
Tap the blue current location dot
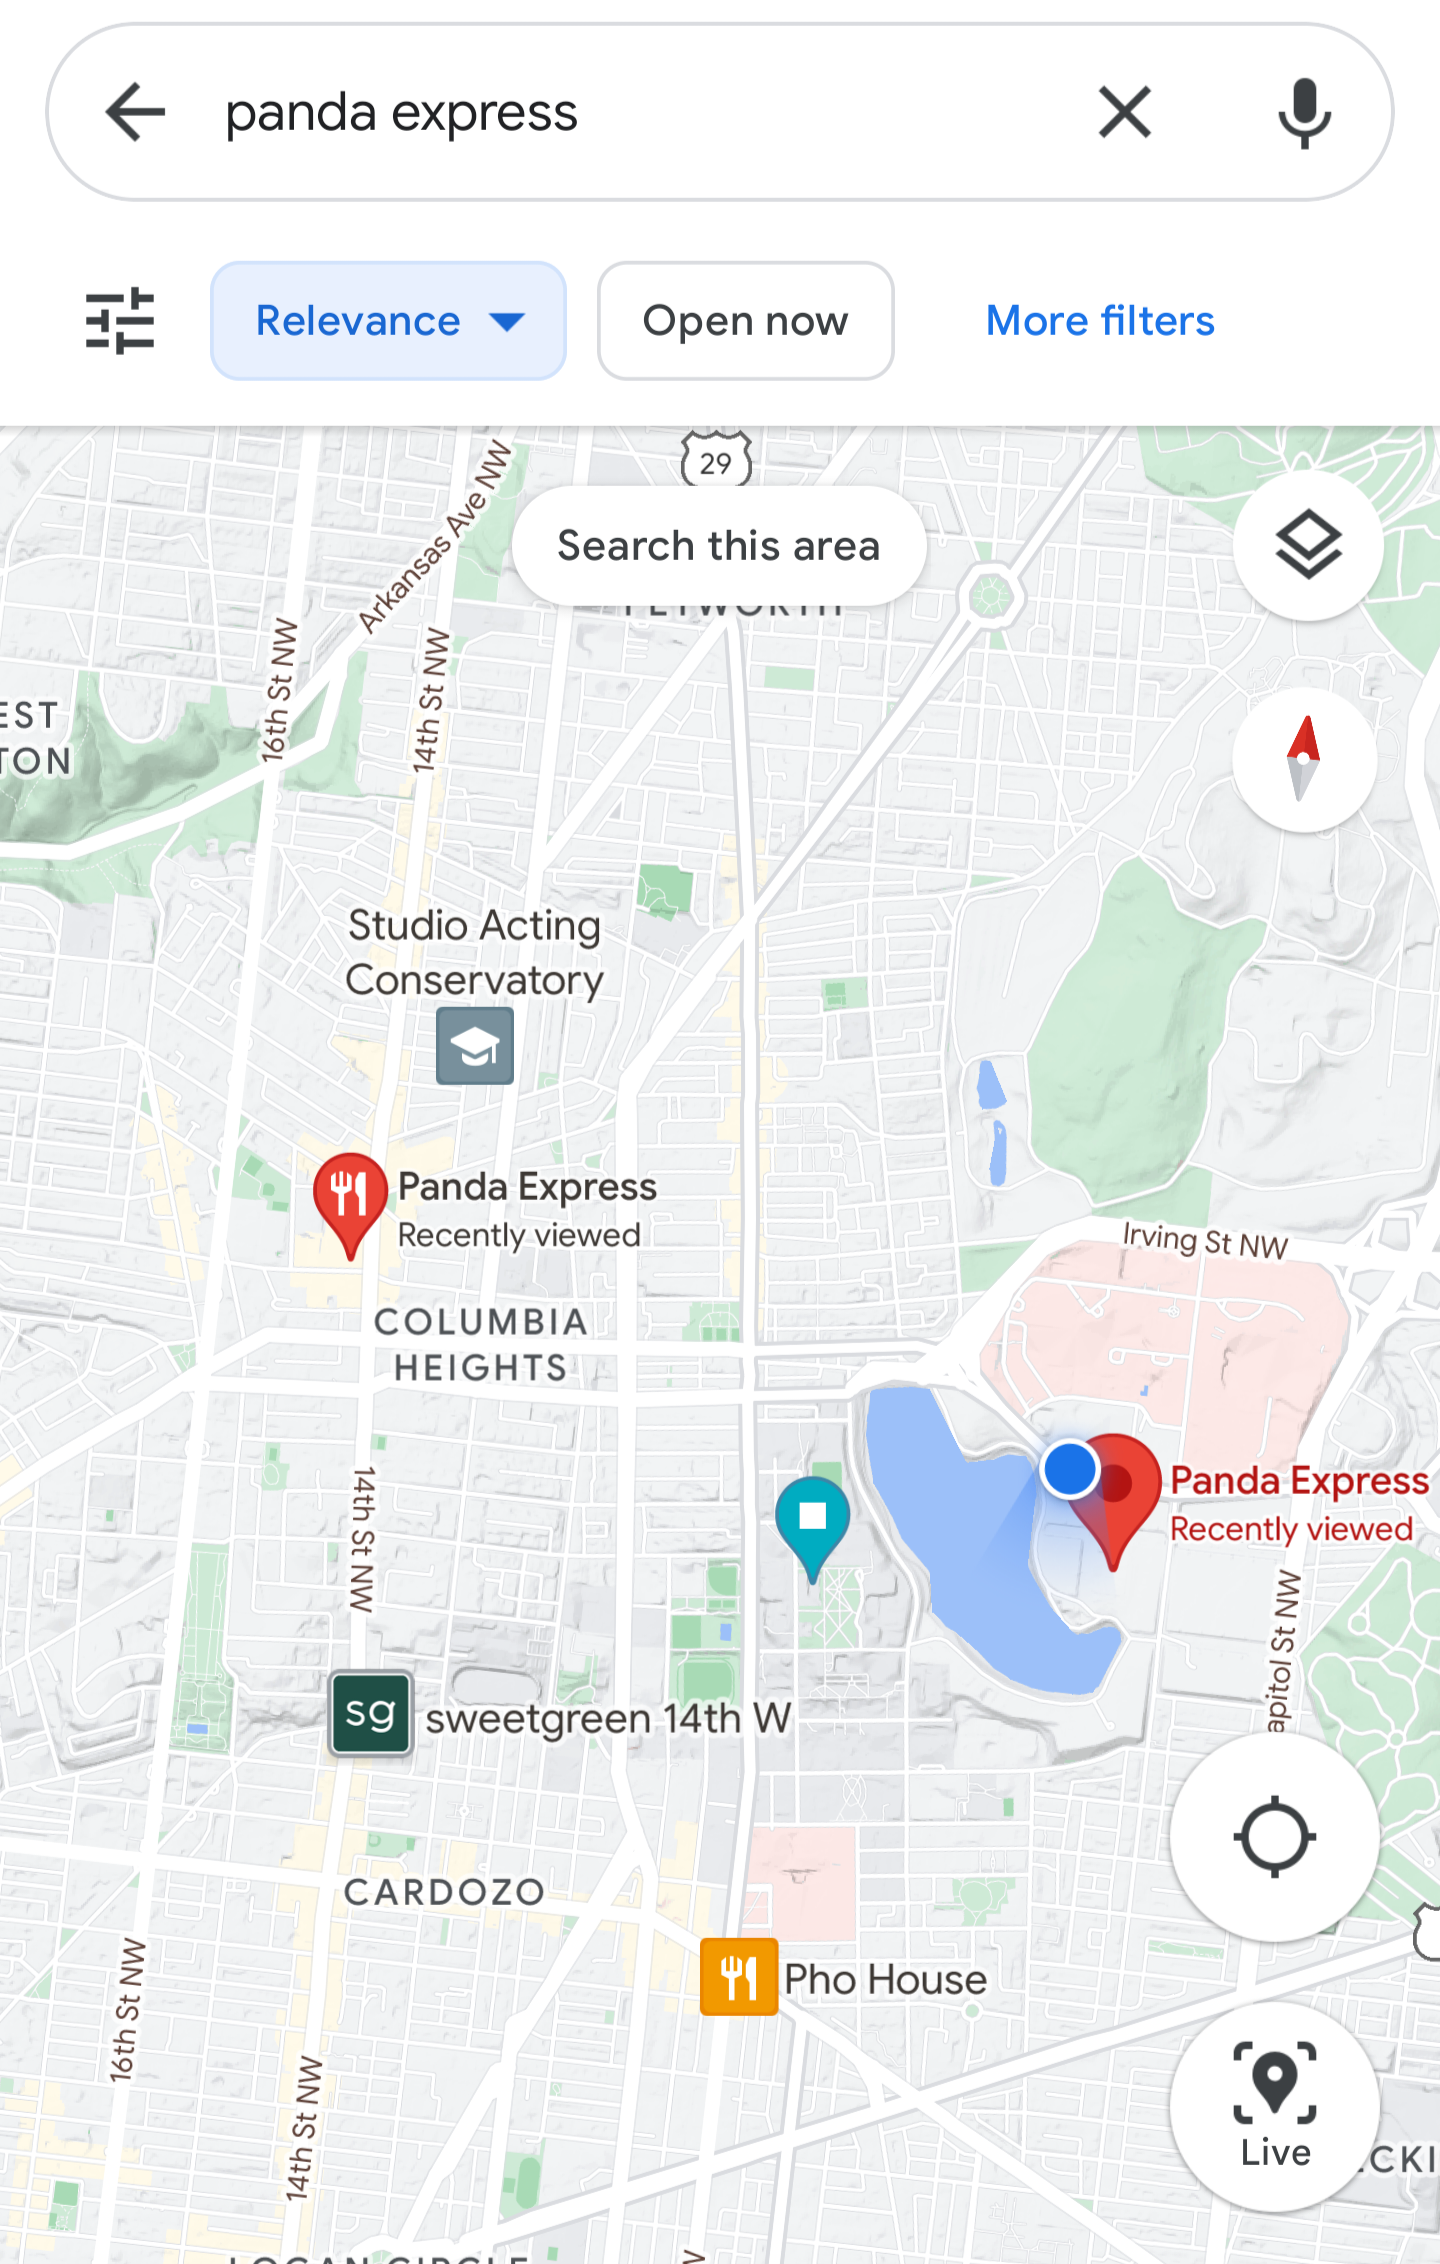coord(1070,1470)
